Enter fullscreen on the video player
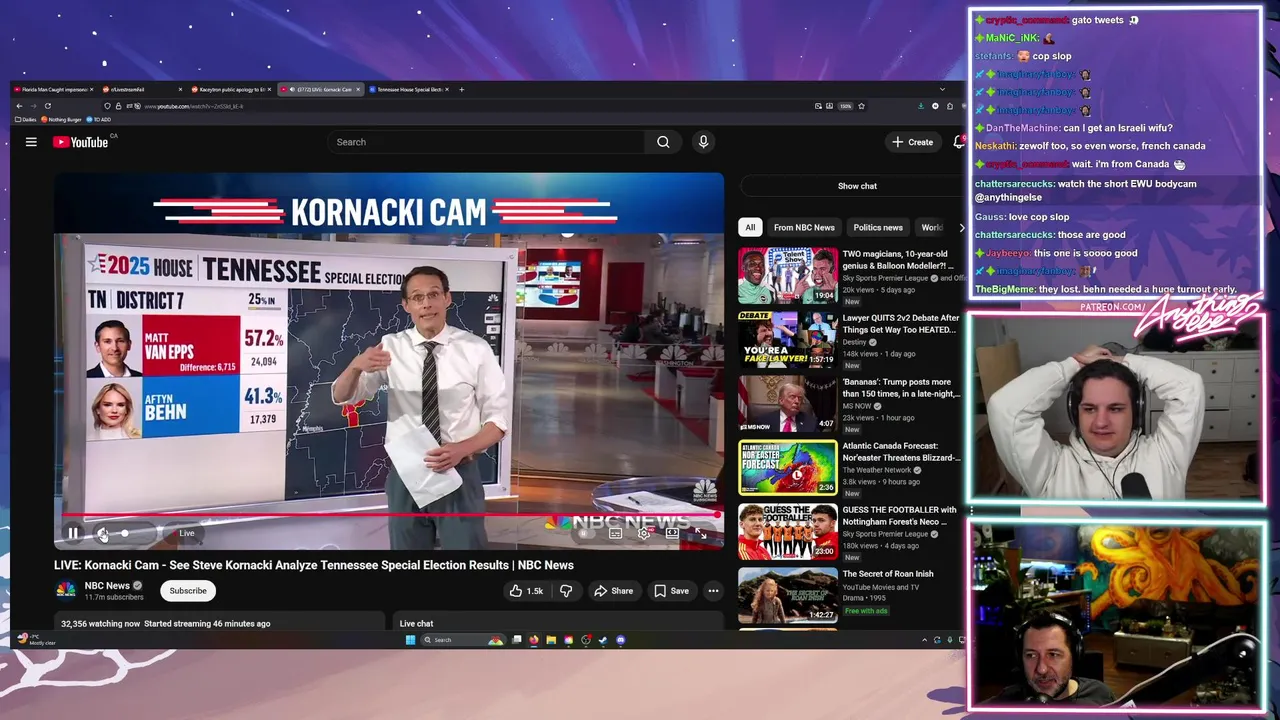1280x720 pixels. [701, 533]
